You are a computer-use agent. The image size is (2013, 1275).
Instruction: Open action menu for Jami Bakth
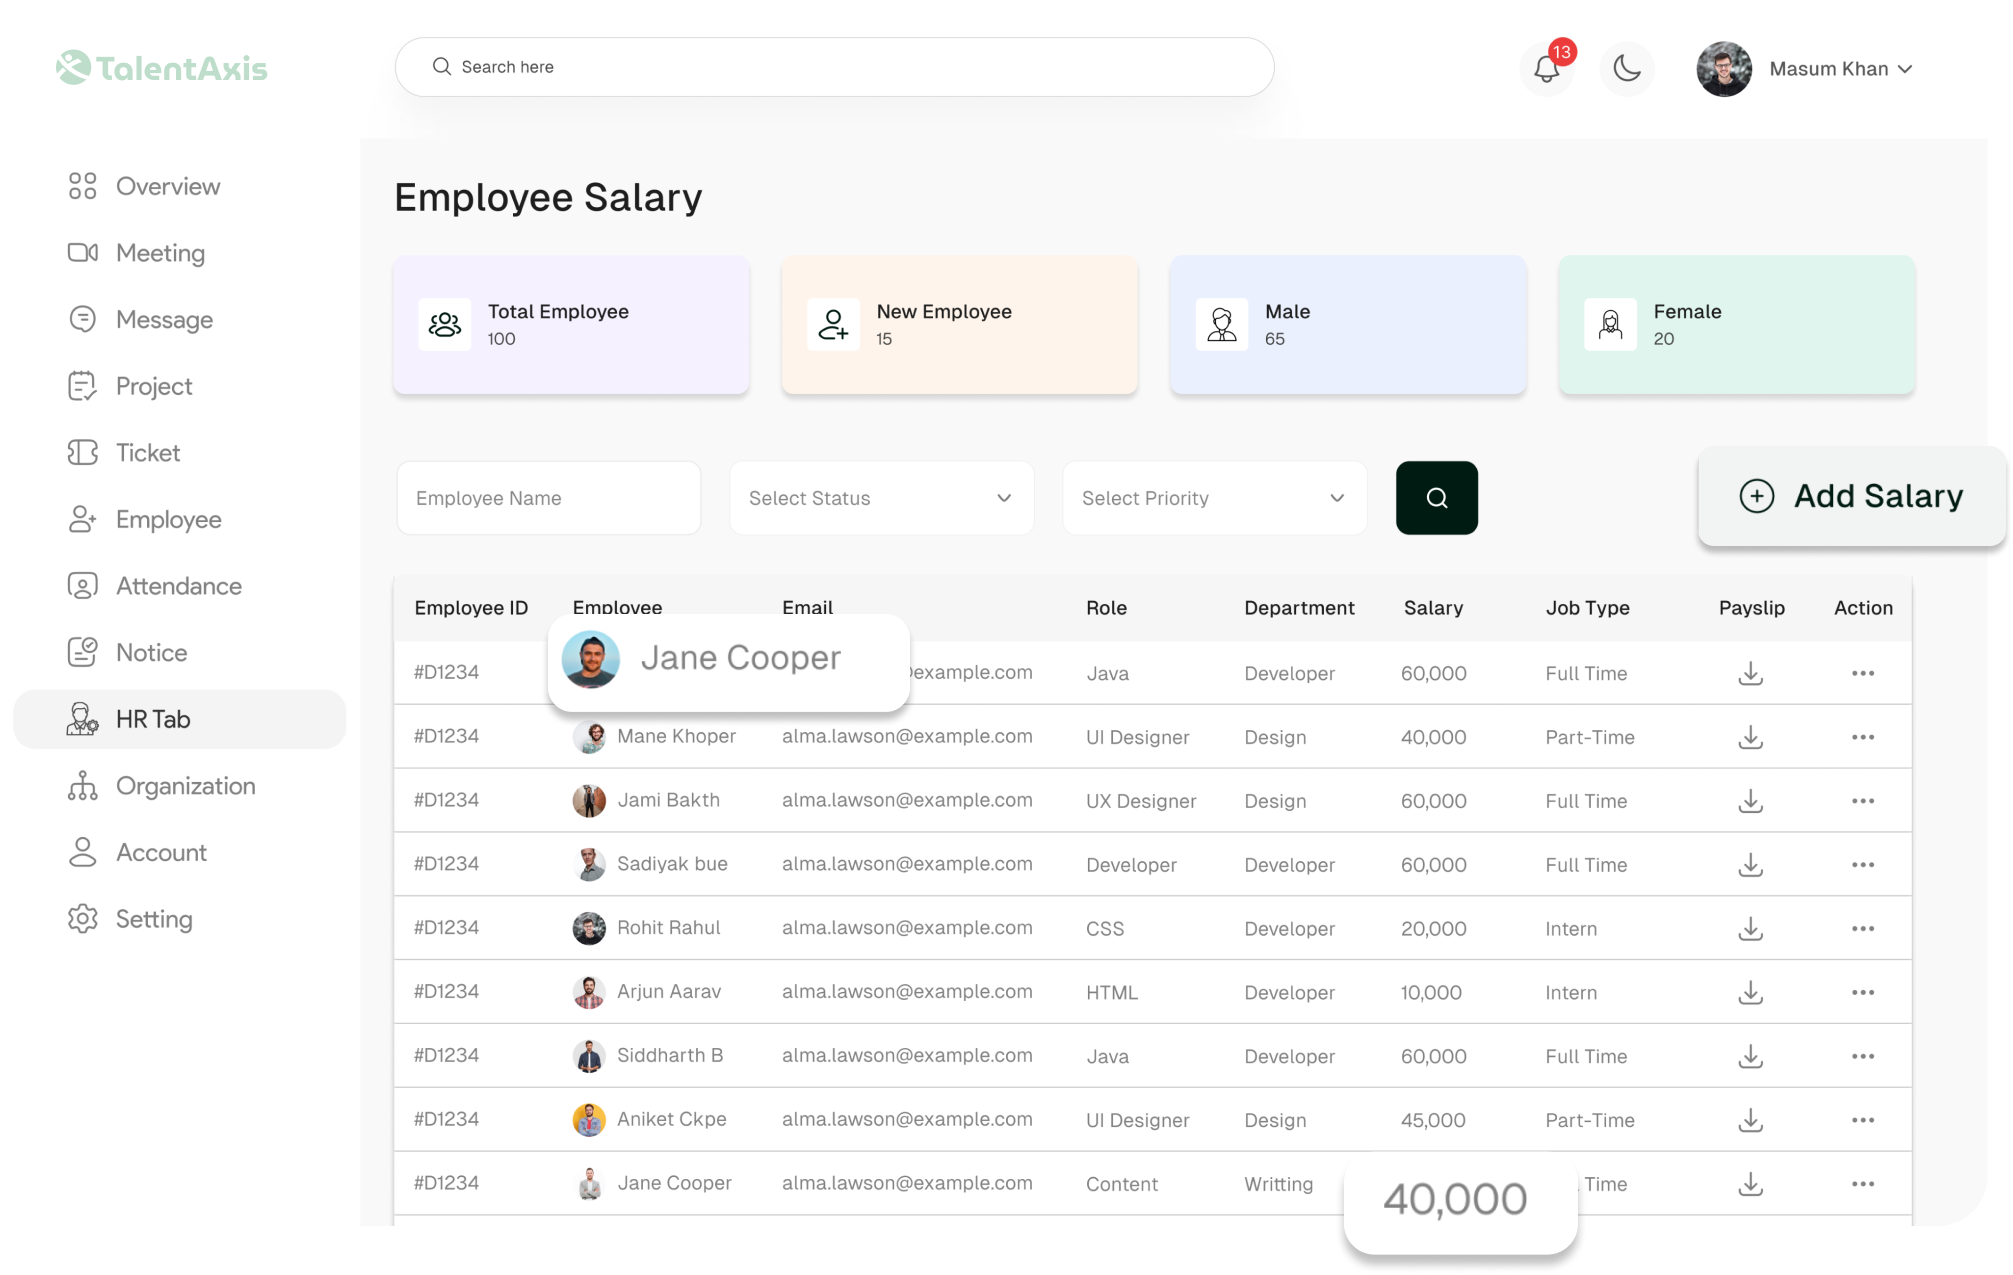pos(1862,801)
